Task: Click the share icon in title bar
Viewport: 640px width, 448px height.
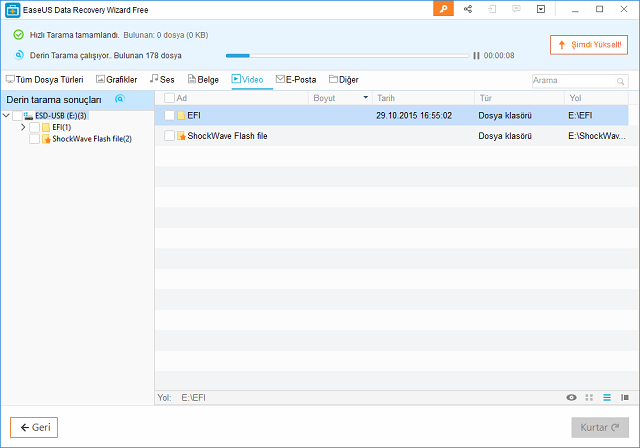Action: point(468,9)
